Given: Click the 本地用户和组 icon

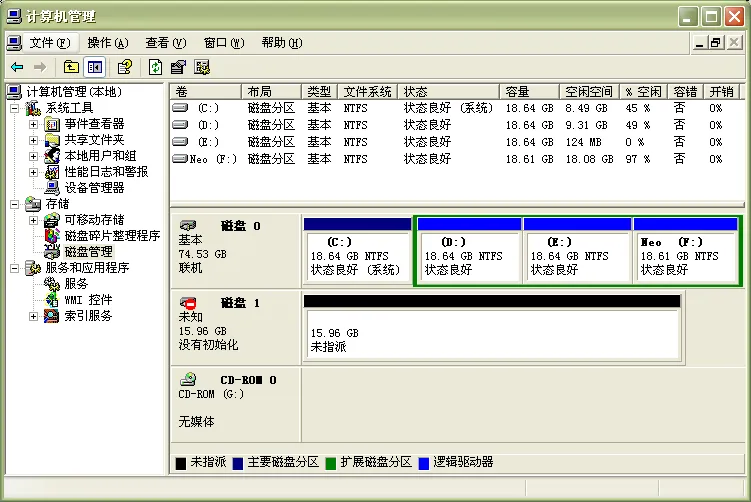Looking at the screenshot, I should (x=52, y=156).
